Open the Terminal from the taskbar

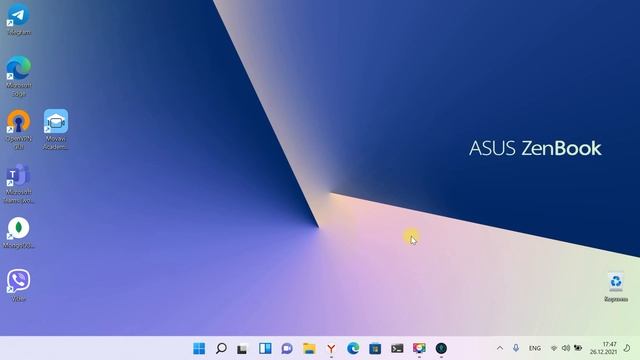(397, 348)
